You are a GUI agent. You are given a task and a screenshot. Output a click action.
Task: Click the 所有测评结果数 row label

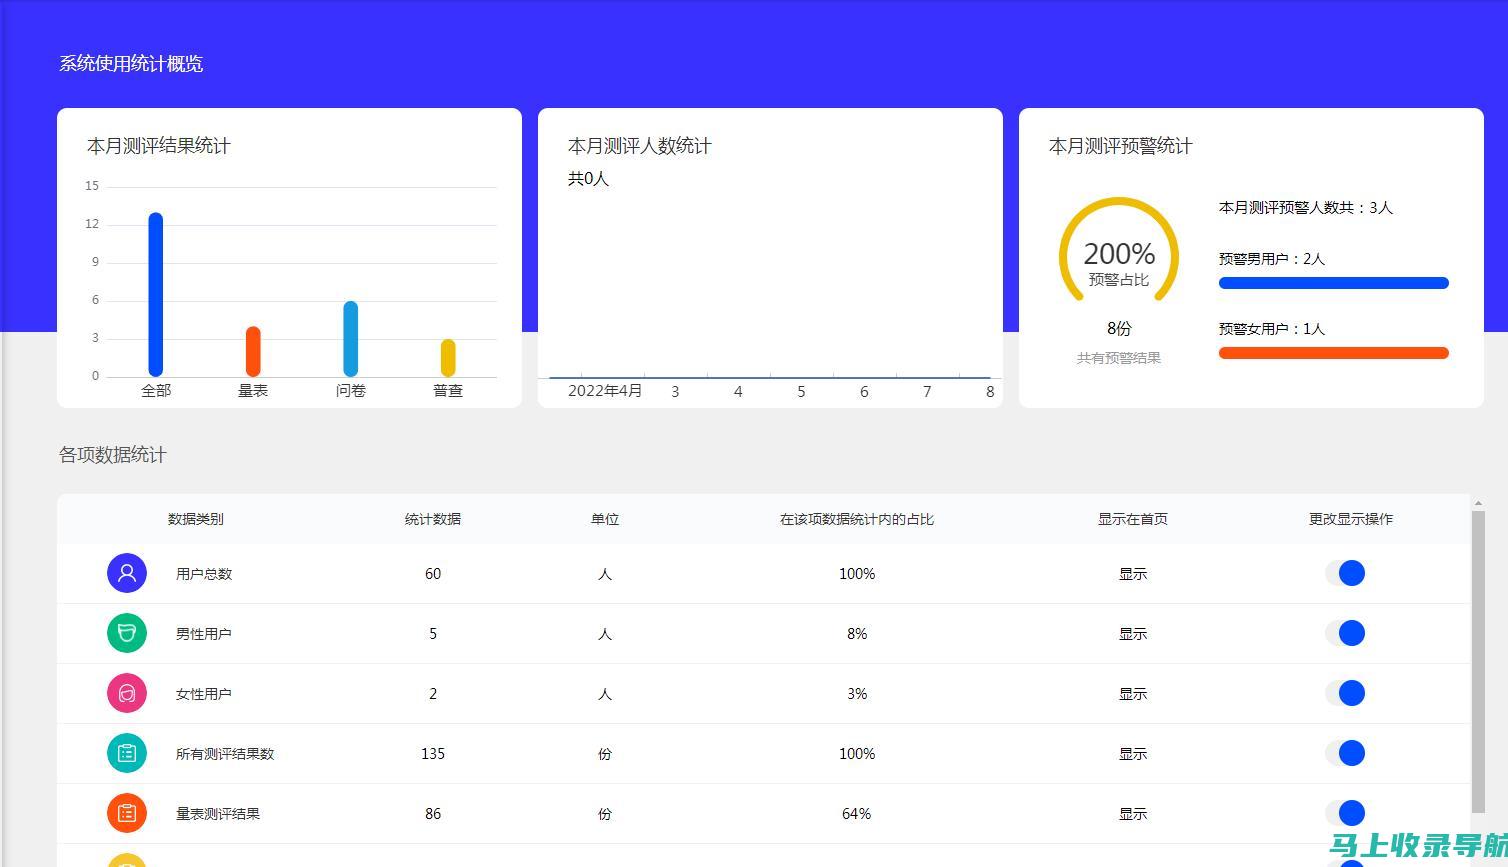225,754
